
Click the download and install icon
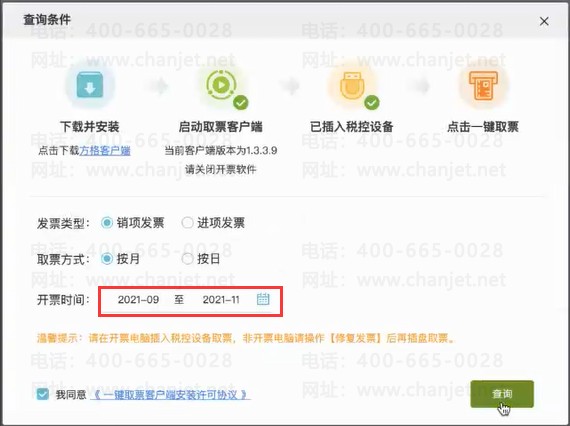(x=90, y=85)
